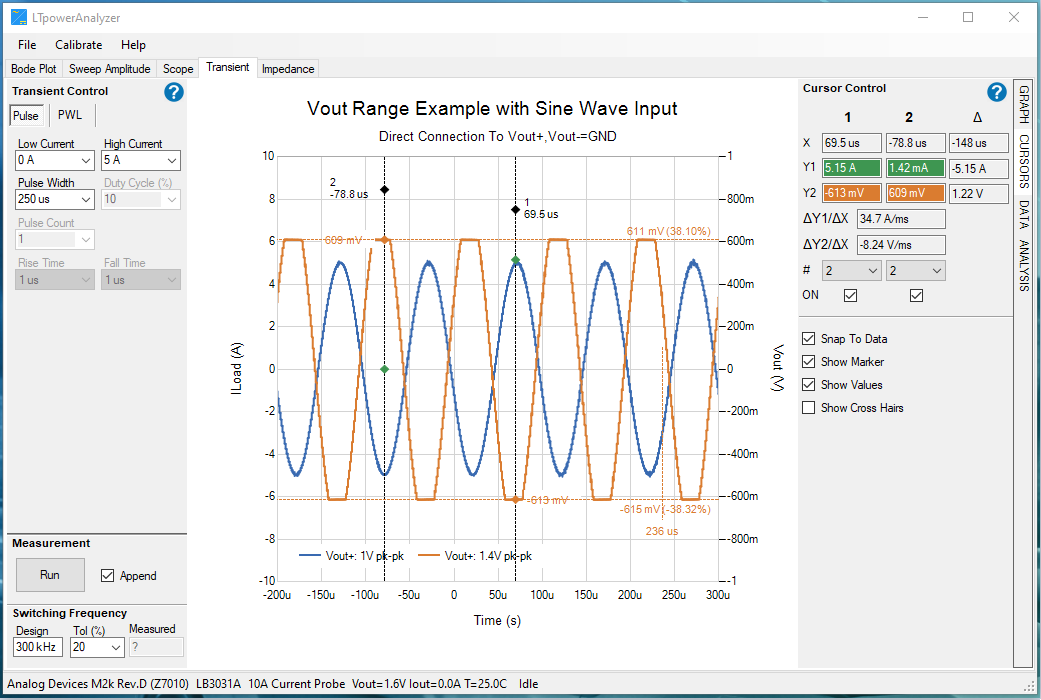Click the Transient Control help icon
This screenshot has width=1041, height=700.
point(174,92)
